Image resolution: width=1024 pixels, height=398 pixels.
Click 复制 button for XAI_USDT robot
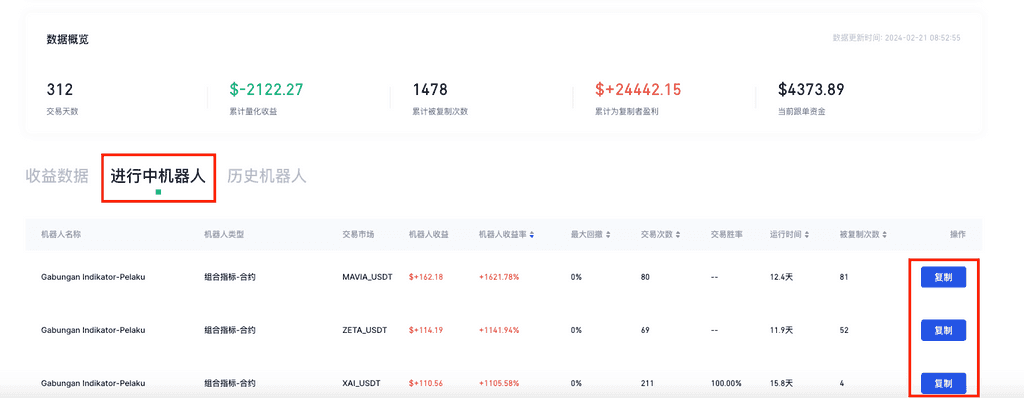point(943,383)
